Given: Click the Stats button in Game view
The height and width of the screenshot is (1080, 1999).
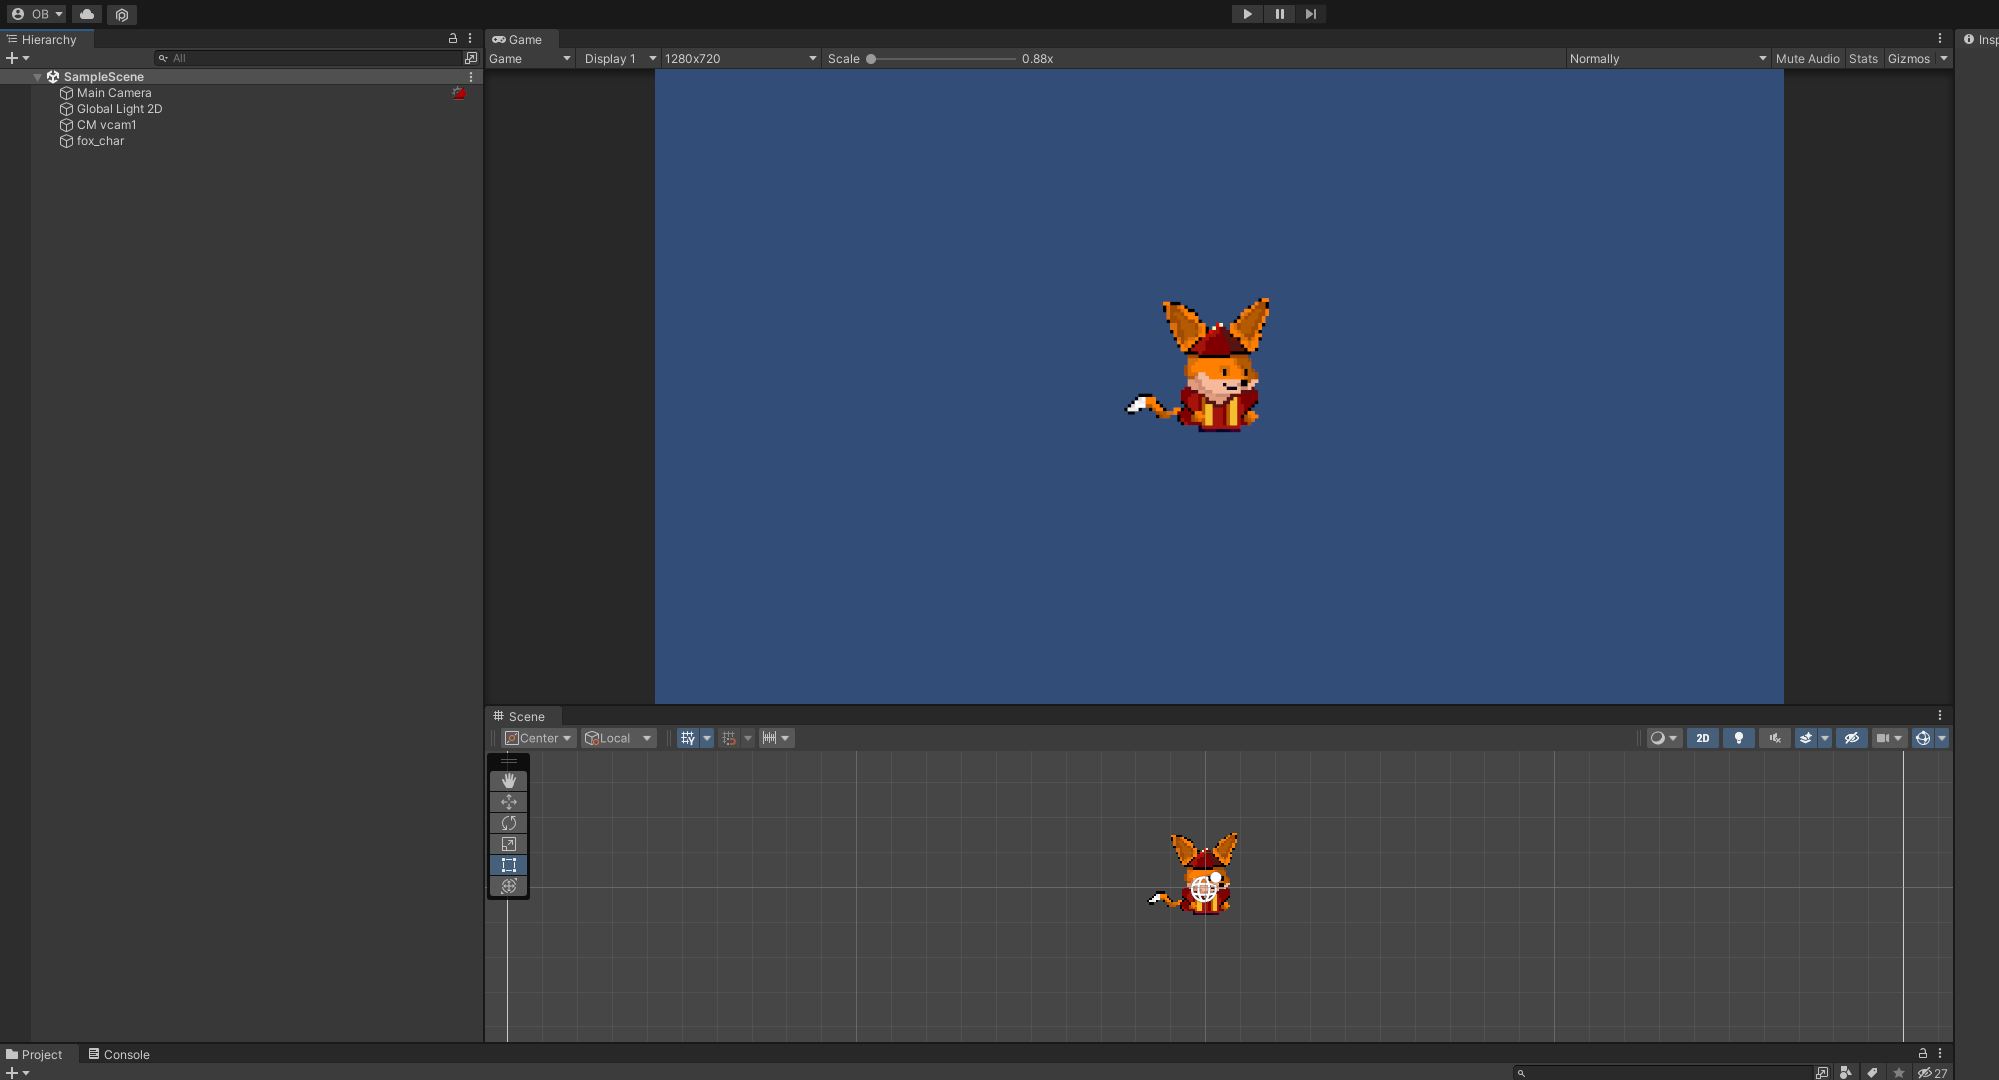Looking at the screenshot, I should (x=1862, y=58).
